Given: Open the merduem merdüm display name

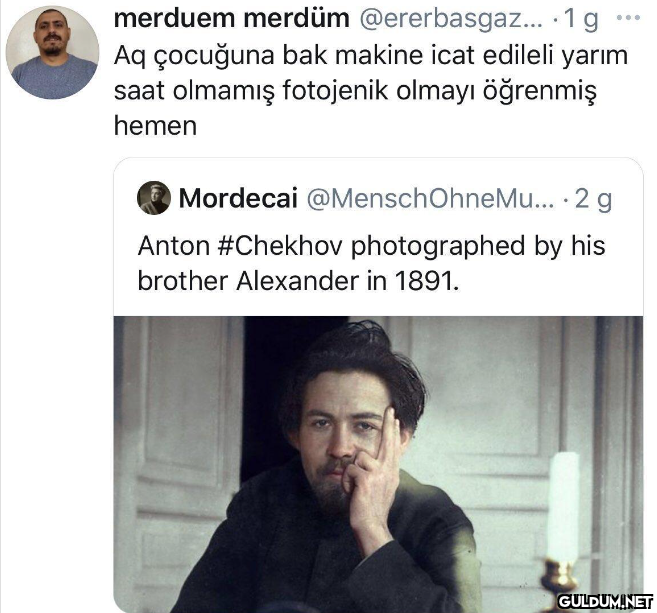Looking at the screenshot, I should tap(231, 19).
